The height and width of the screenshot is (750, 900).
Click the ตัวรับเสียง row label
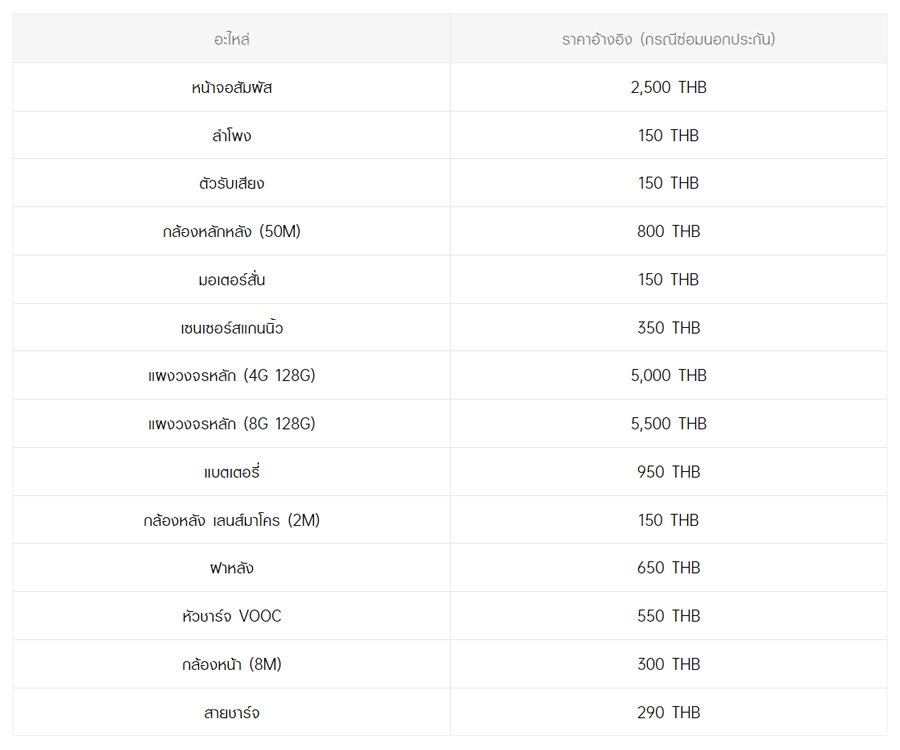coord(231,183)
